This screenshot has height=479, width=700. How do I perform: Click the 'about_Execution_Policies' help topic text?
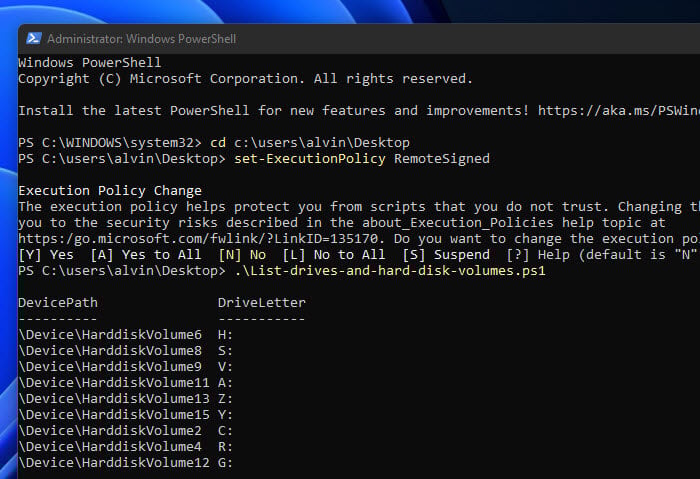point(458,223)
